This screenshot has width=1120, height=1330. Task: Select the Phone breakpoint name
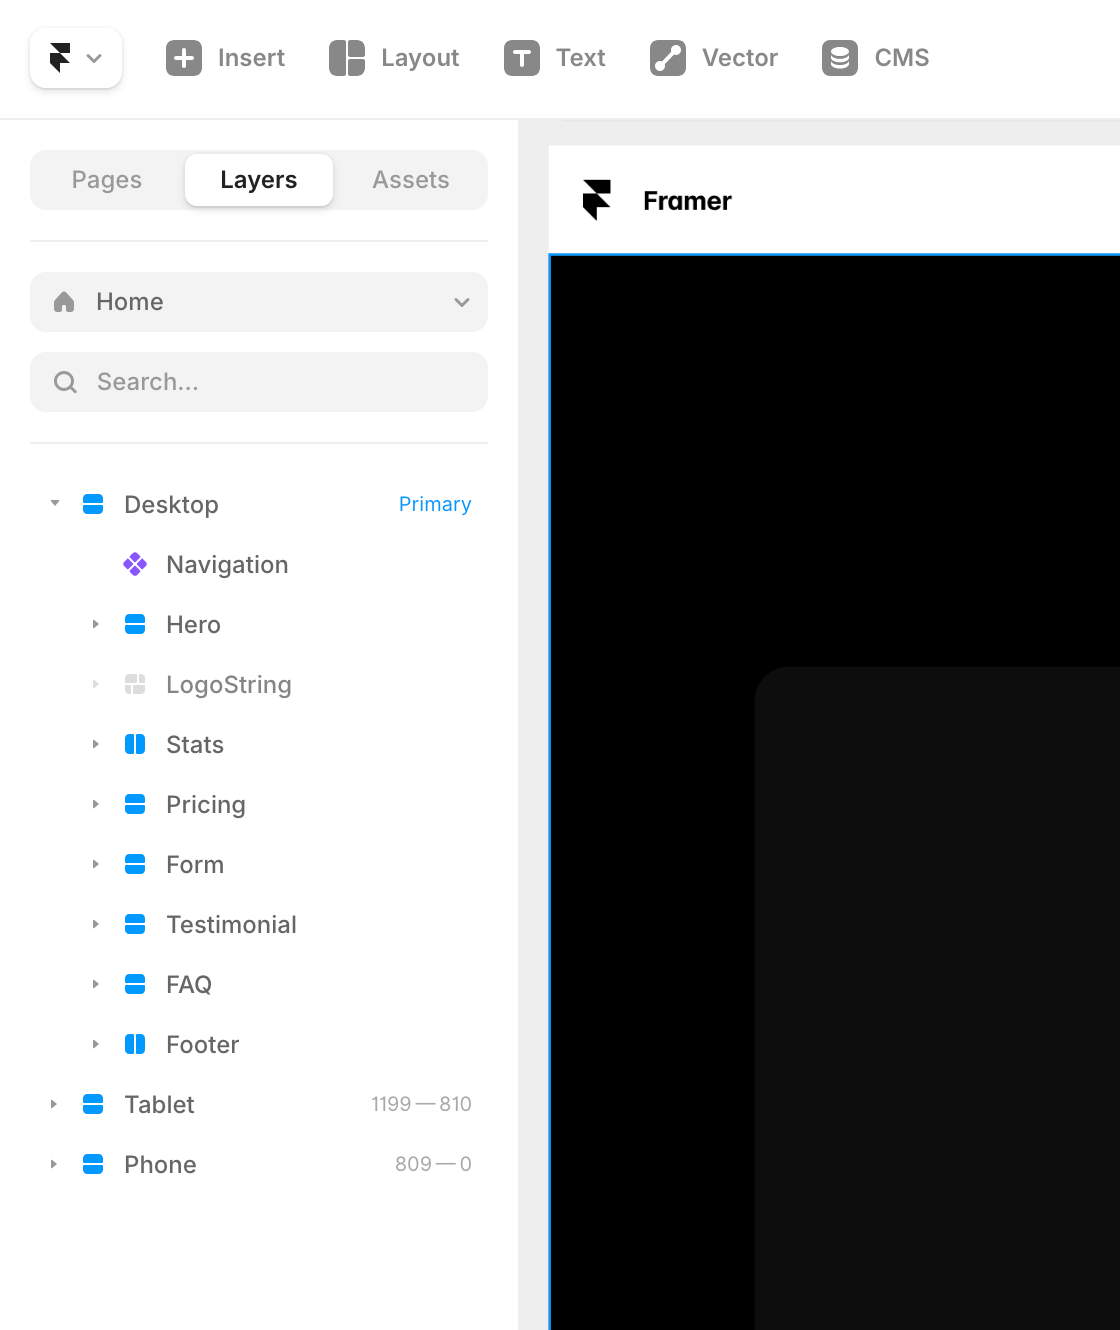[x=160, y=1165]
